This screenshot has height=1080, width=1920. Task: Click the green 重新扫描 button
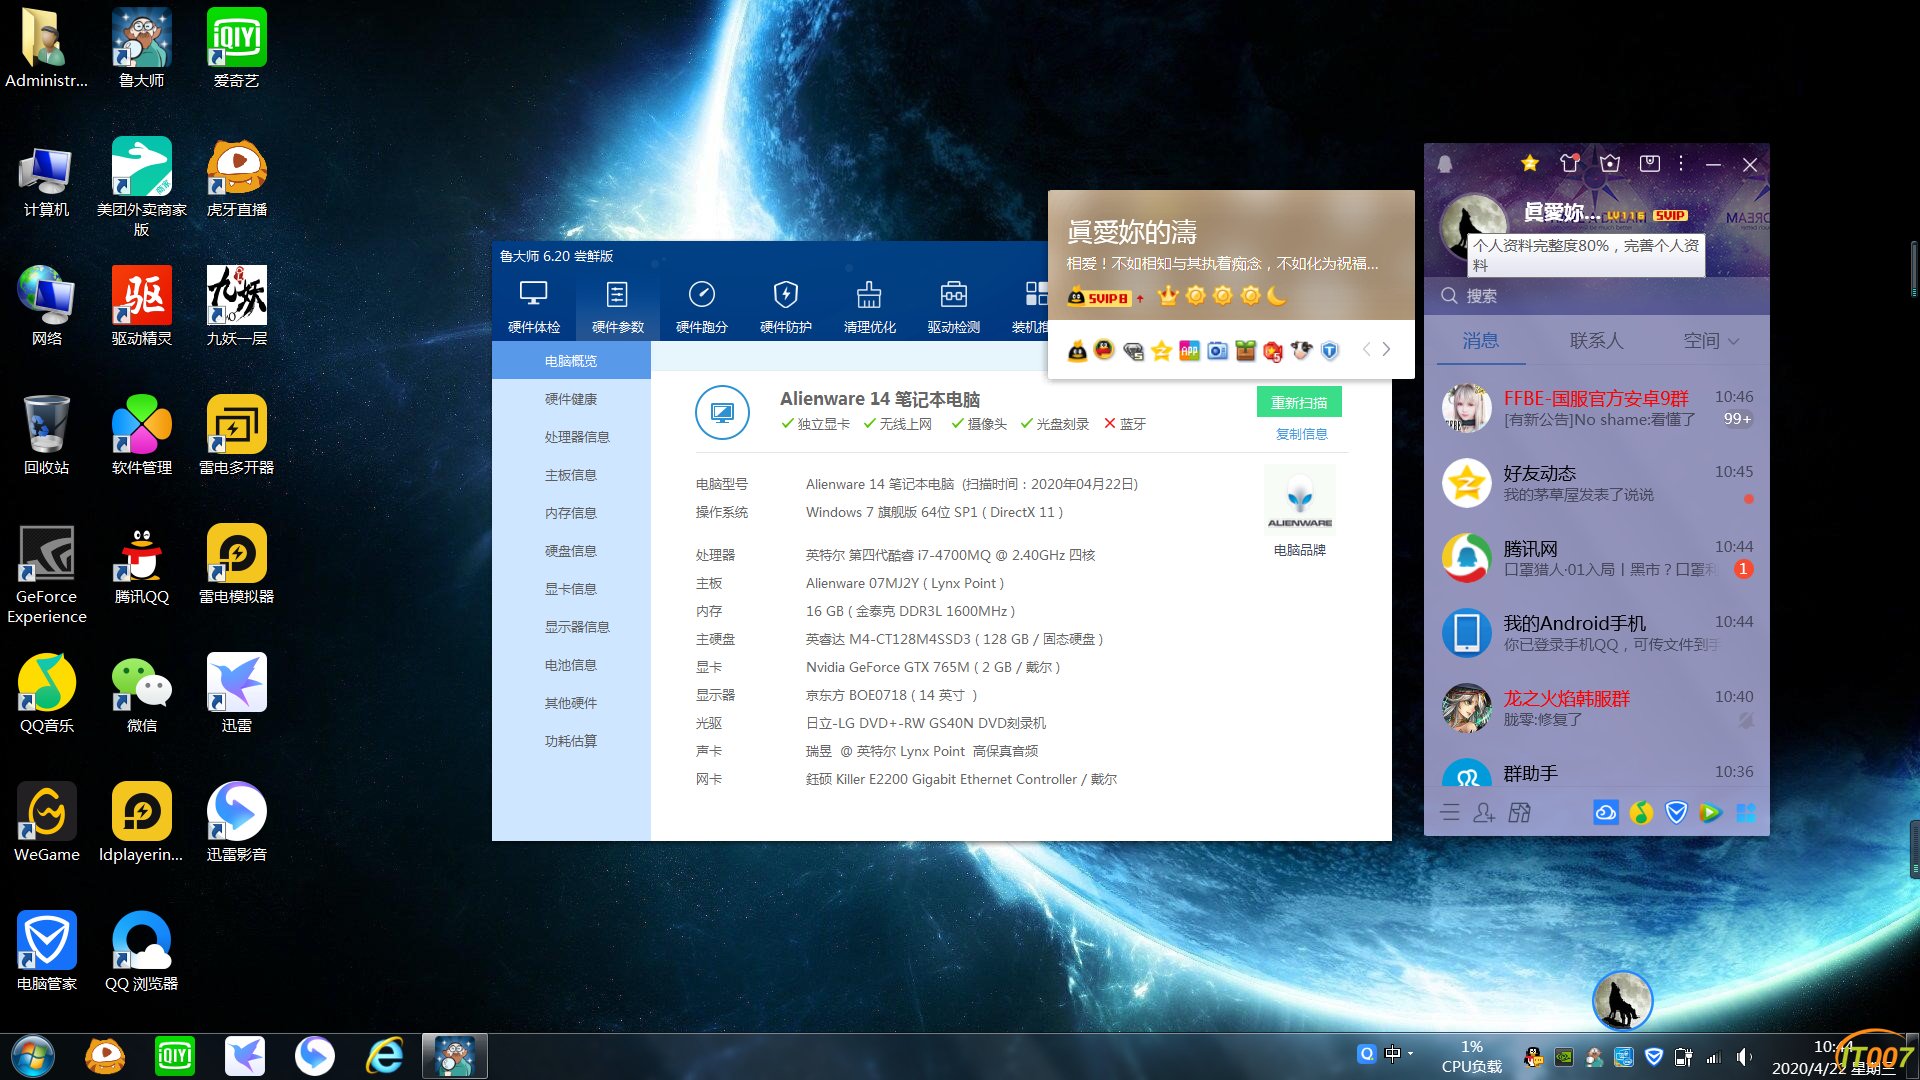[1299, 402]
